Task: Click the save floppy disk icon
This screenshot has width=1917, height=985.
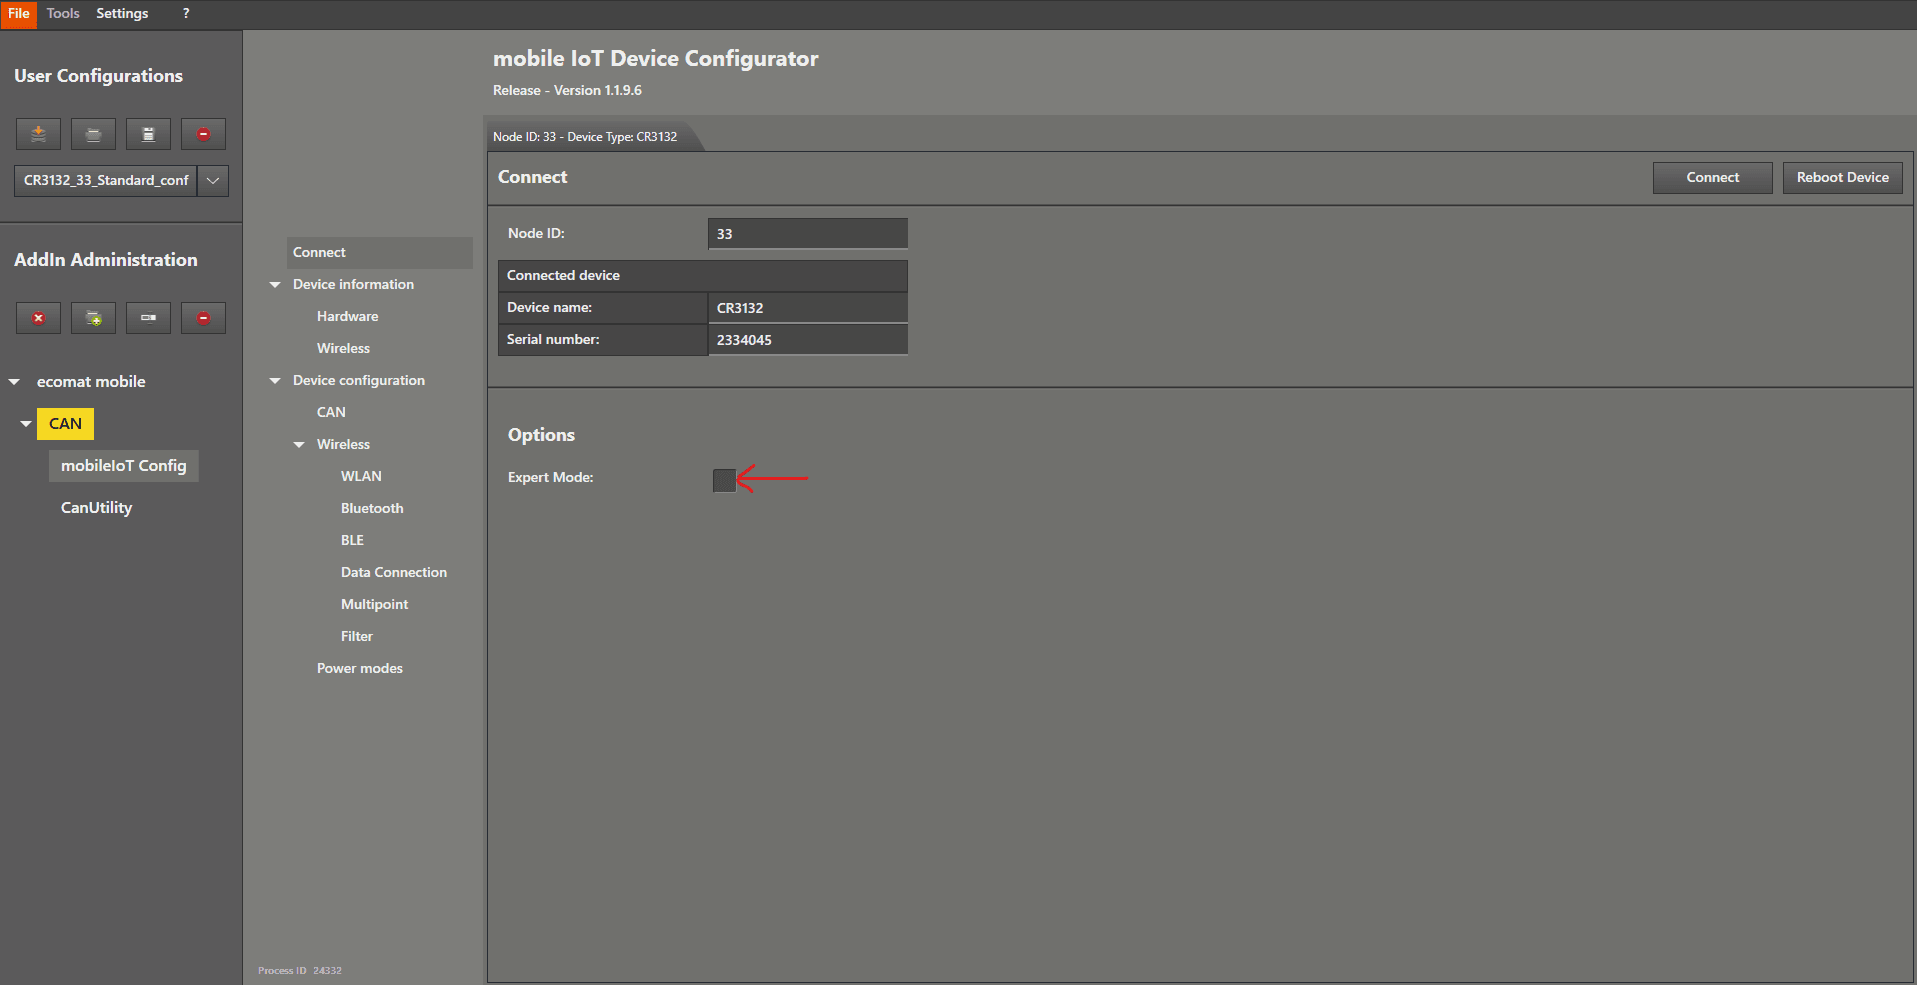Action: 148,134
